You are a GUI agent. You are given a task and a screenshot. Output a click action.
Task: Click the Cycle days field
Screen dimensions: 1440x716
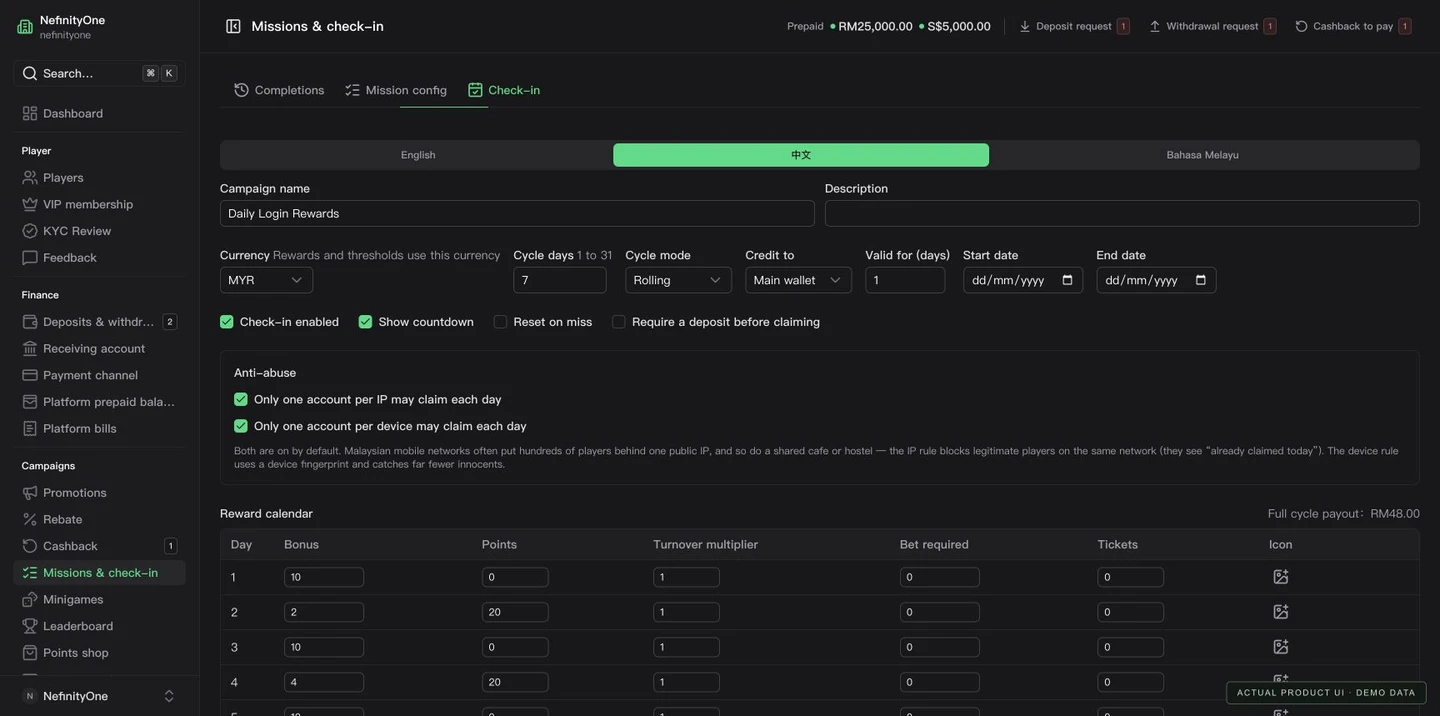(560, 280)
